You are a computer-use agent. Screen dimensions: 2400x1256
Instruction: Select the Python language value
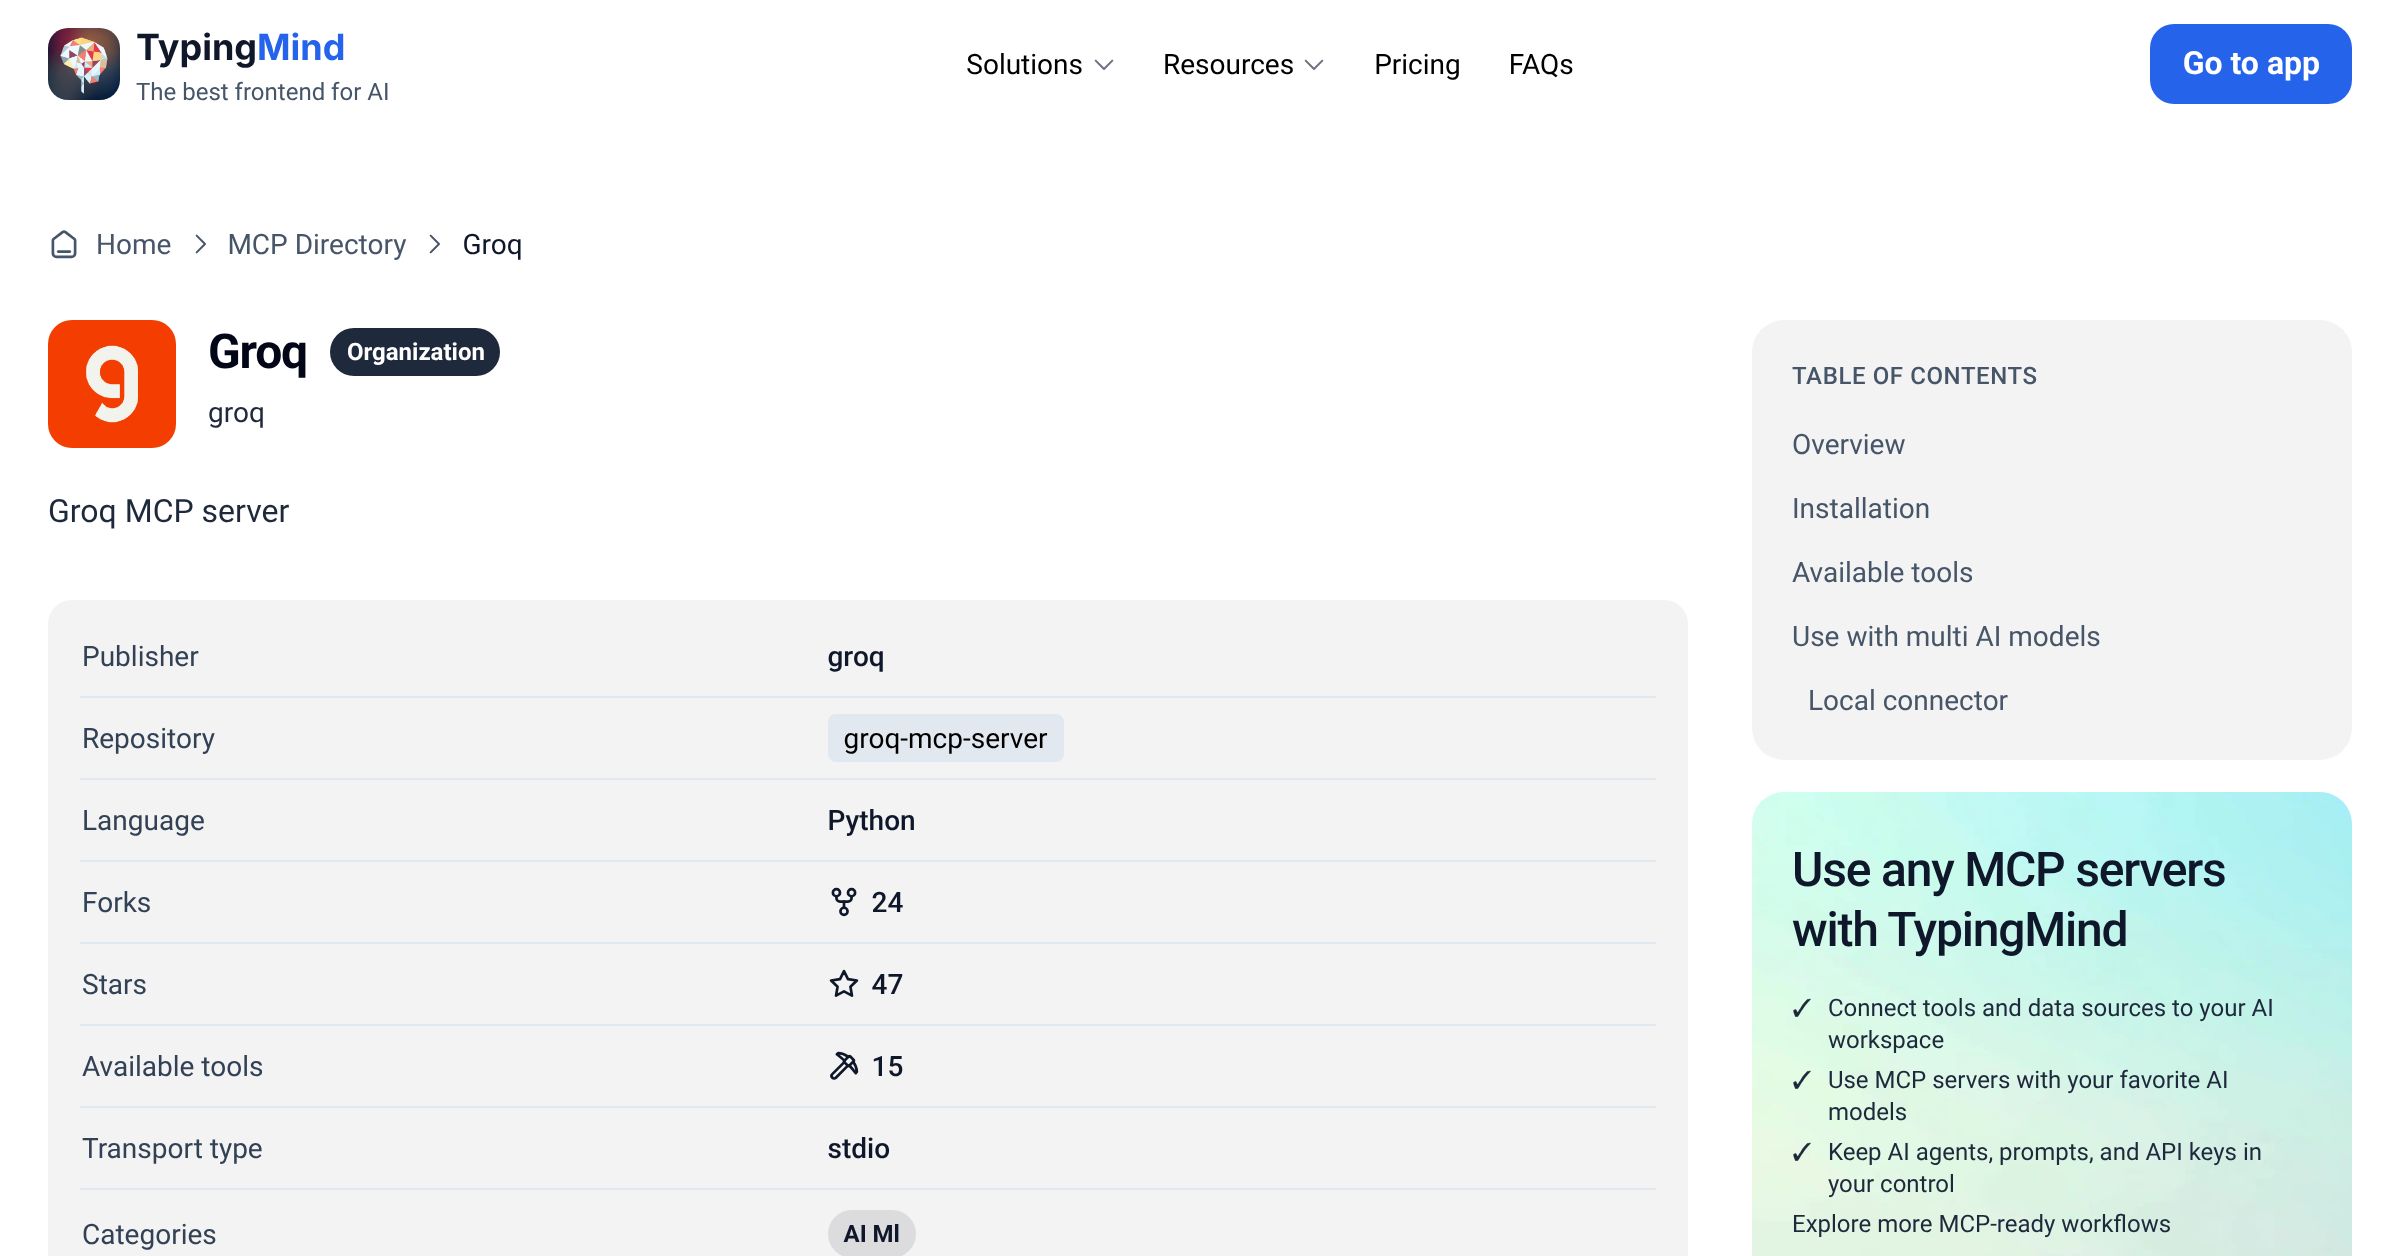click(x=871, y=820)
